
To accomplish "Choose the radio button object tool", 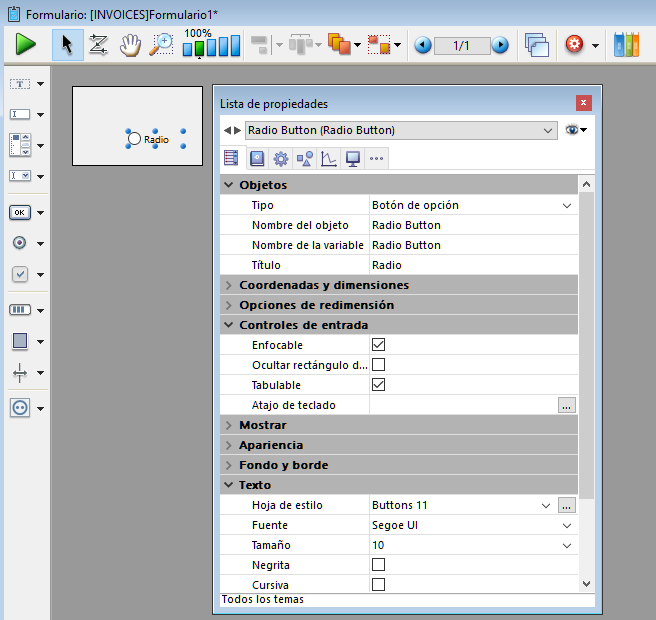I will (x=20, y=243).
